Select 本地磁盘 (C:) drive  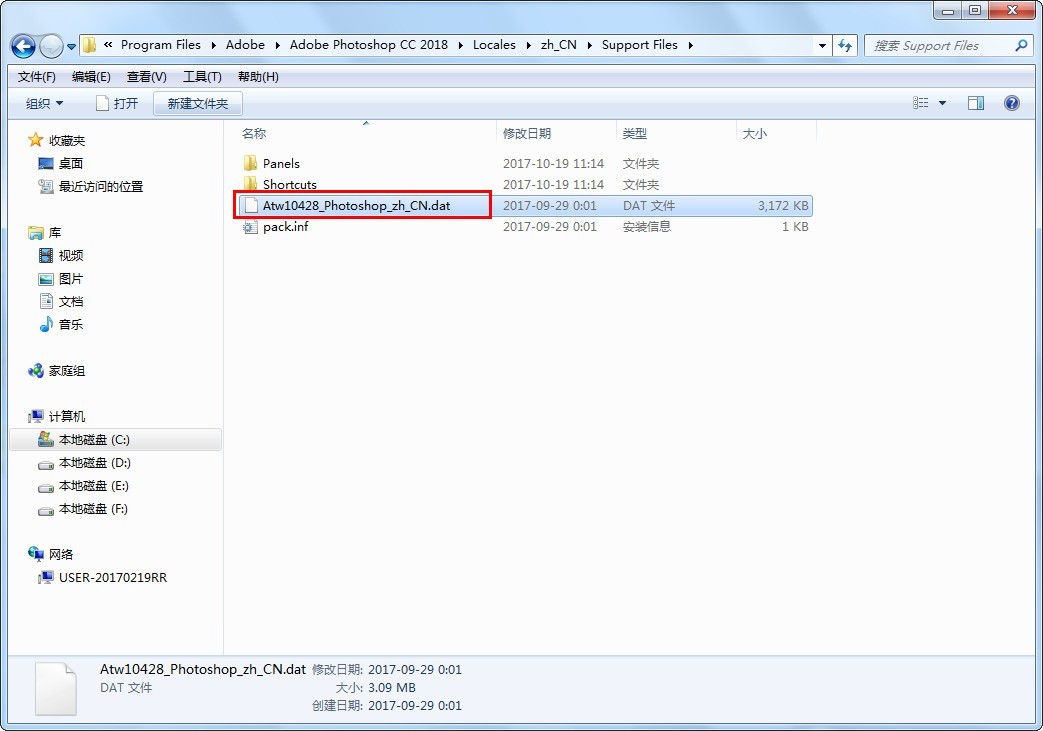click(116, 440)
